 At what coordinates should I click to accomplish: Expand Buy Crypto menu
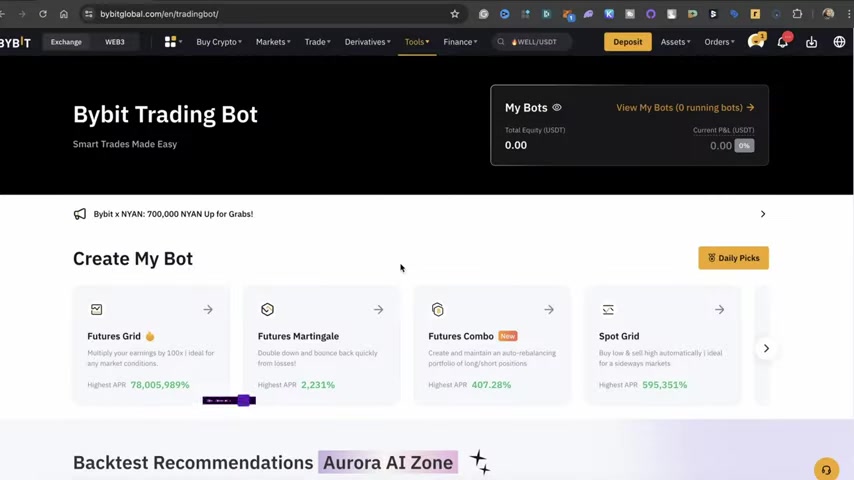[x=219, y=42]
